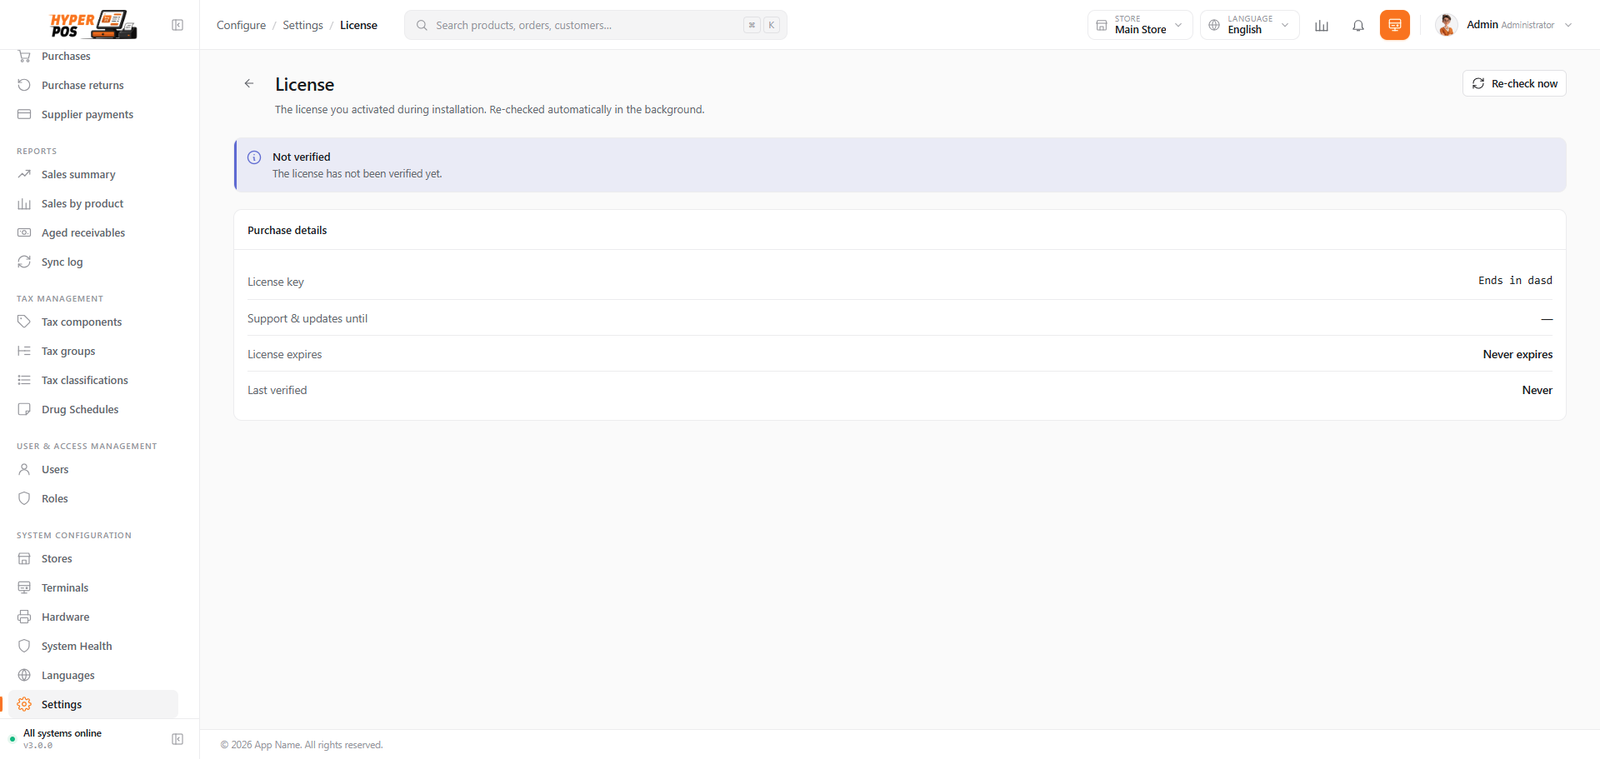Open the orange POS terminal button

[x=1394, y=25]
